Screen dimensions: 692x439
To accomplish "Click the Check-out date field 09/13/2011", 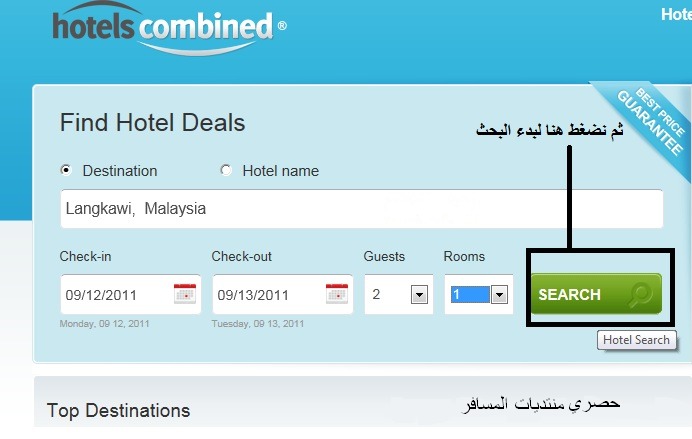I will click(267, 295).
